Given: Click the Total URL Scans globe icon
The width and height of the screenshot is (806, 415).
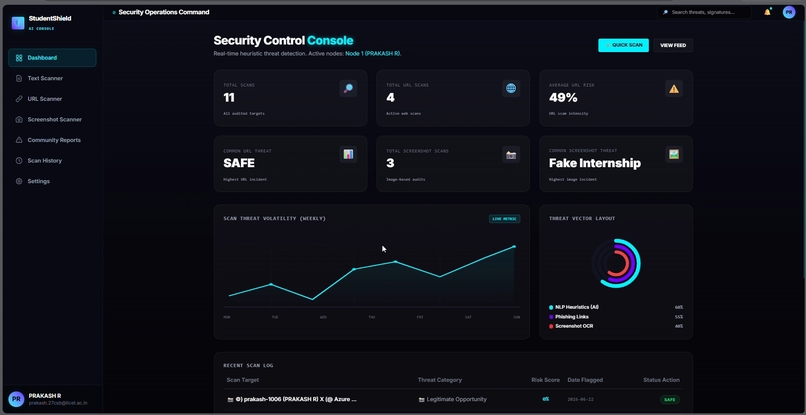Looking at the screenshot, I should pyautogui.click(x=511, y=88).
